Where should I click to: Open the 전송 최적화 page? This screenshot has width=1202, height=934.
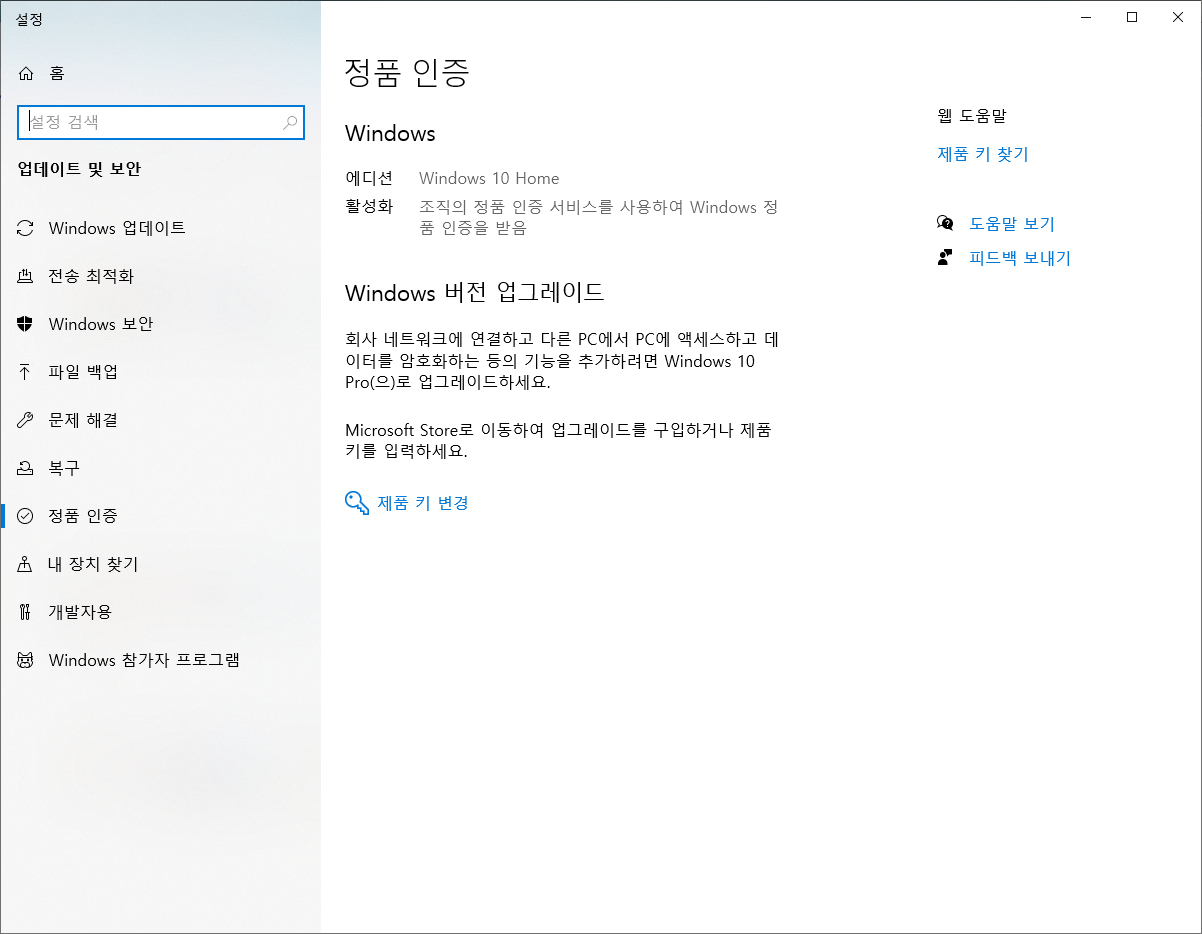point(160,276)
